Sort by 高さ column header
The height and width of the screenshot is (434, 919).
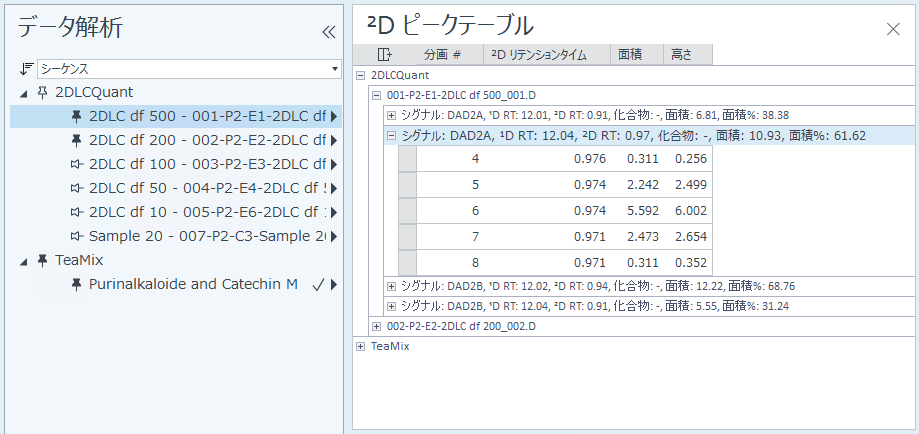point(688,55)
